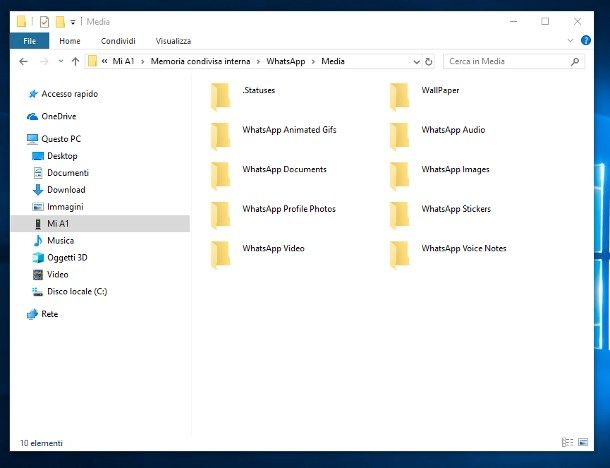Image resolution: width=610 pixels, height=468 pixels.
Task: Select Mi A1 device in sidebar
Action: click(x=100, y=224)
